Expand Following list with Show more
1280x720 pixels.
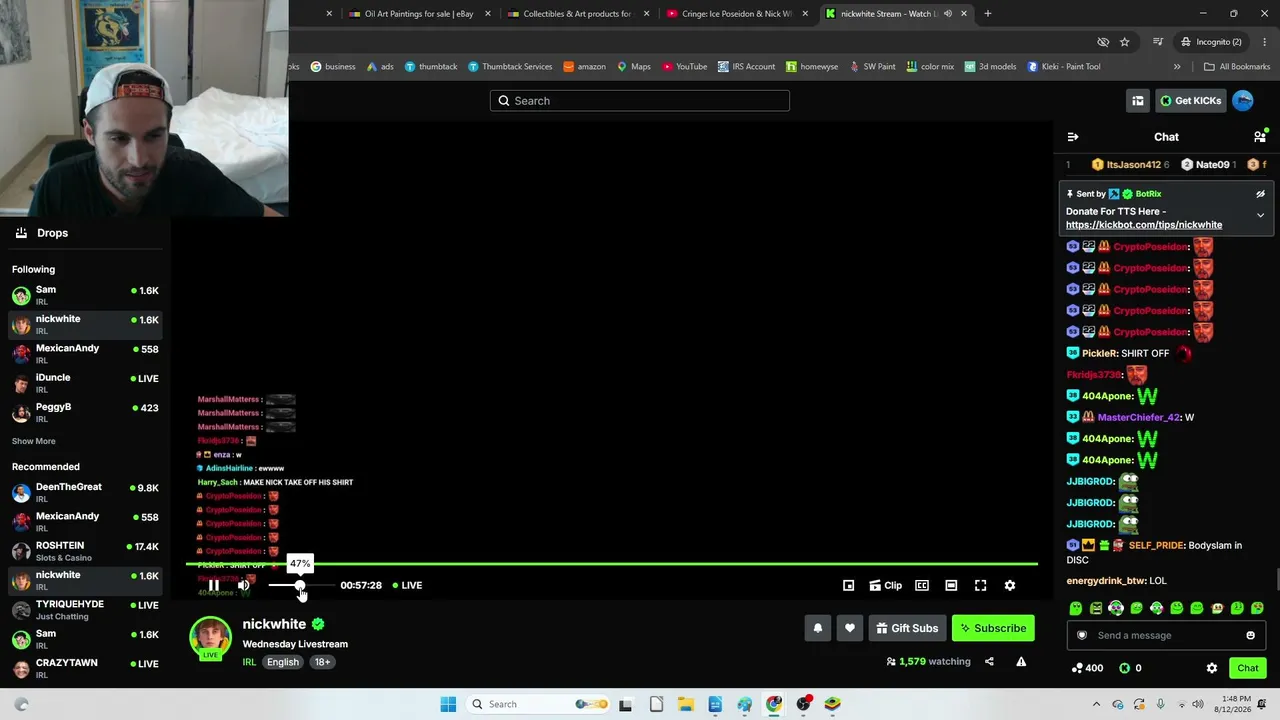point(34,441)
